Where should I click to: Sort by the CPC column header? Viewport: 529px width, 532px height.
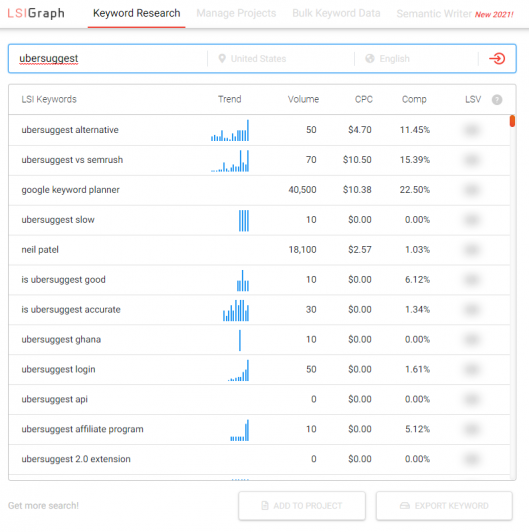coord(364,99)
